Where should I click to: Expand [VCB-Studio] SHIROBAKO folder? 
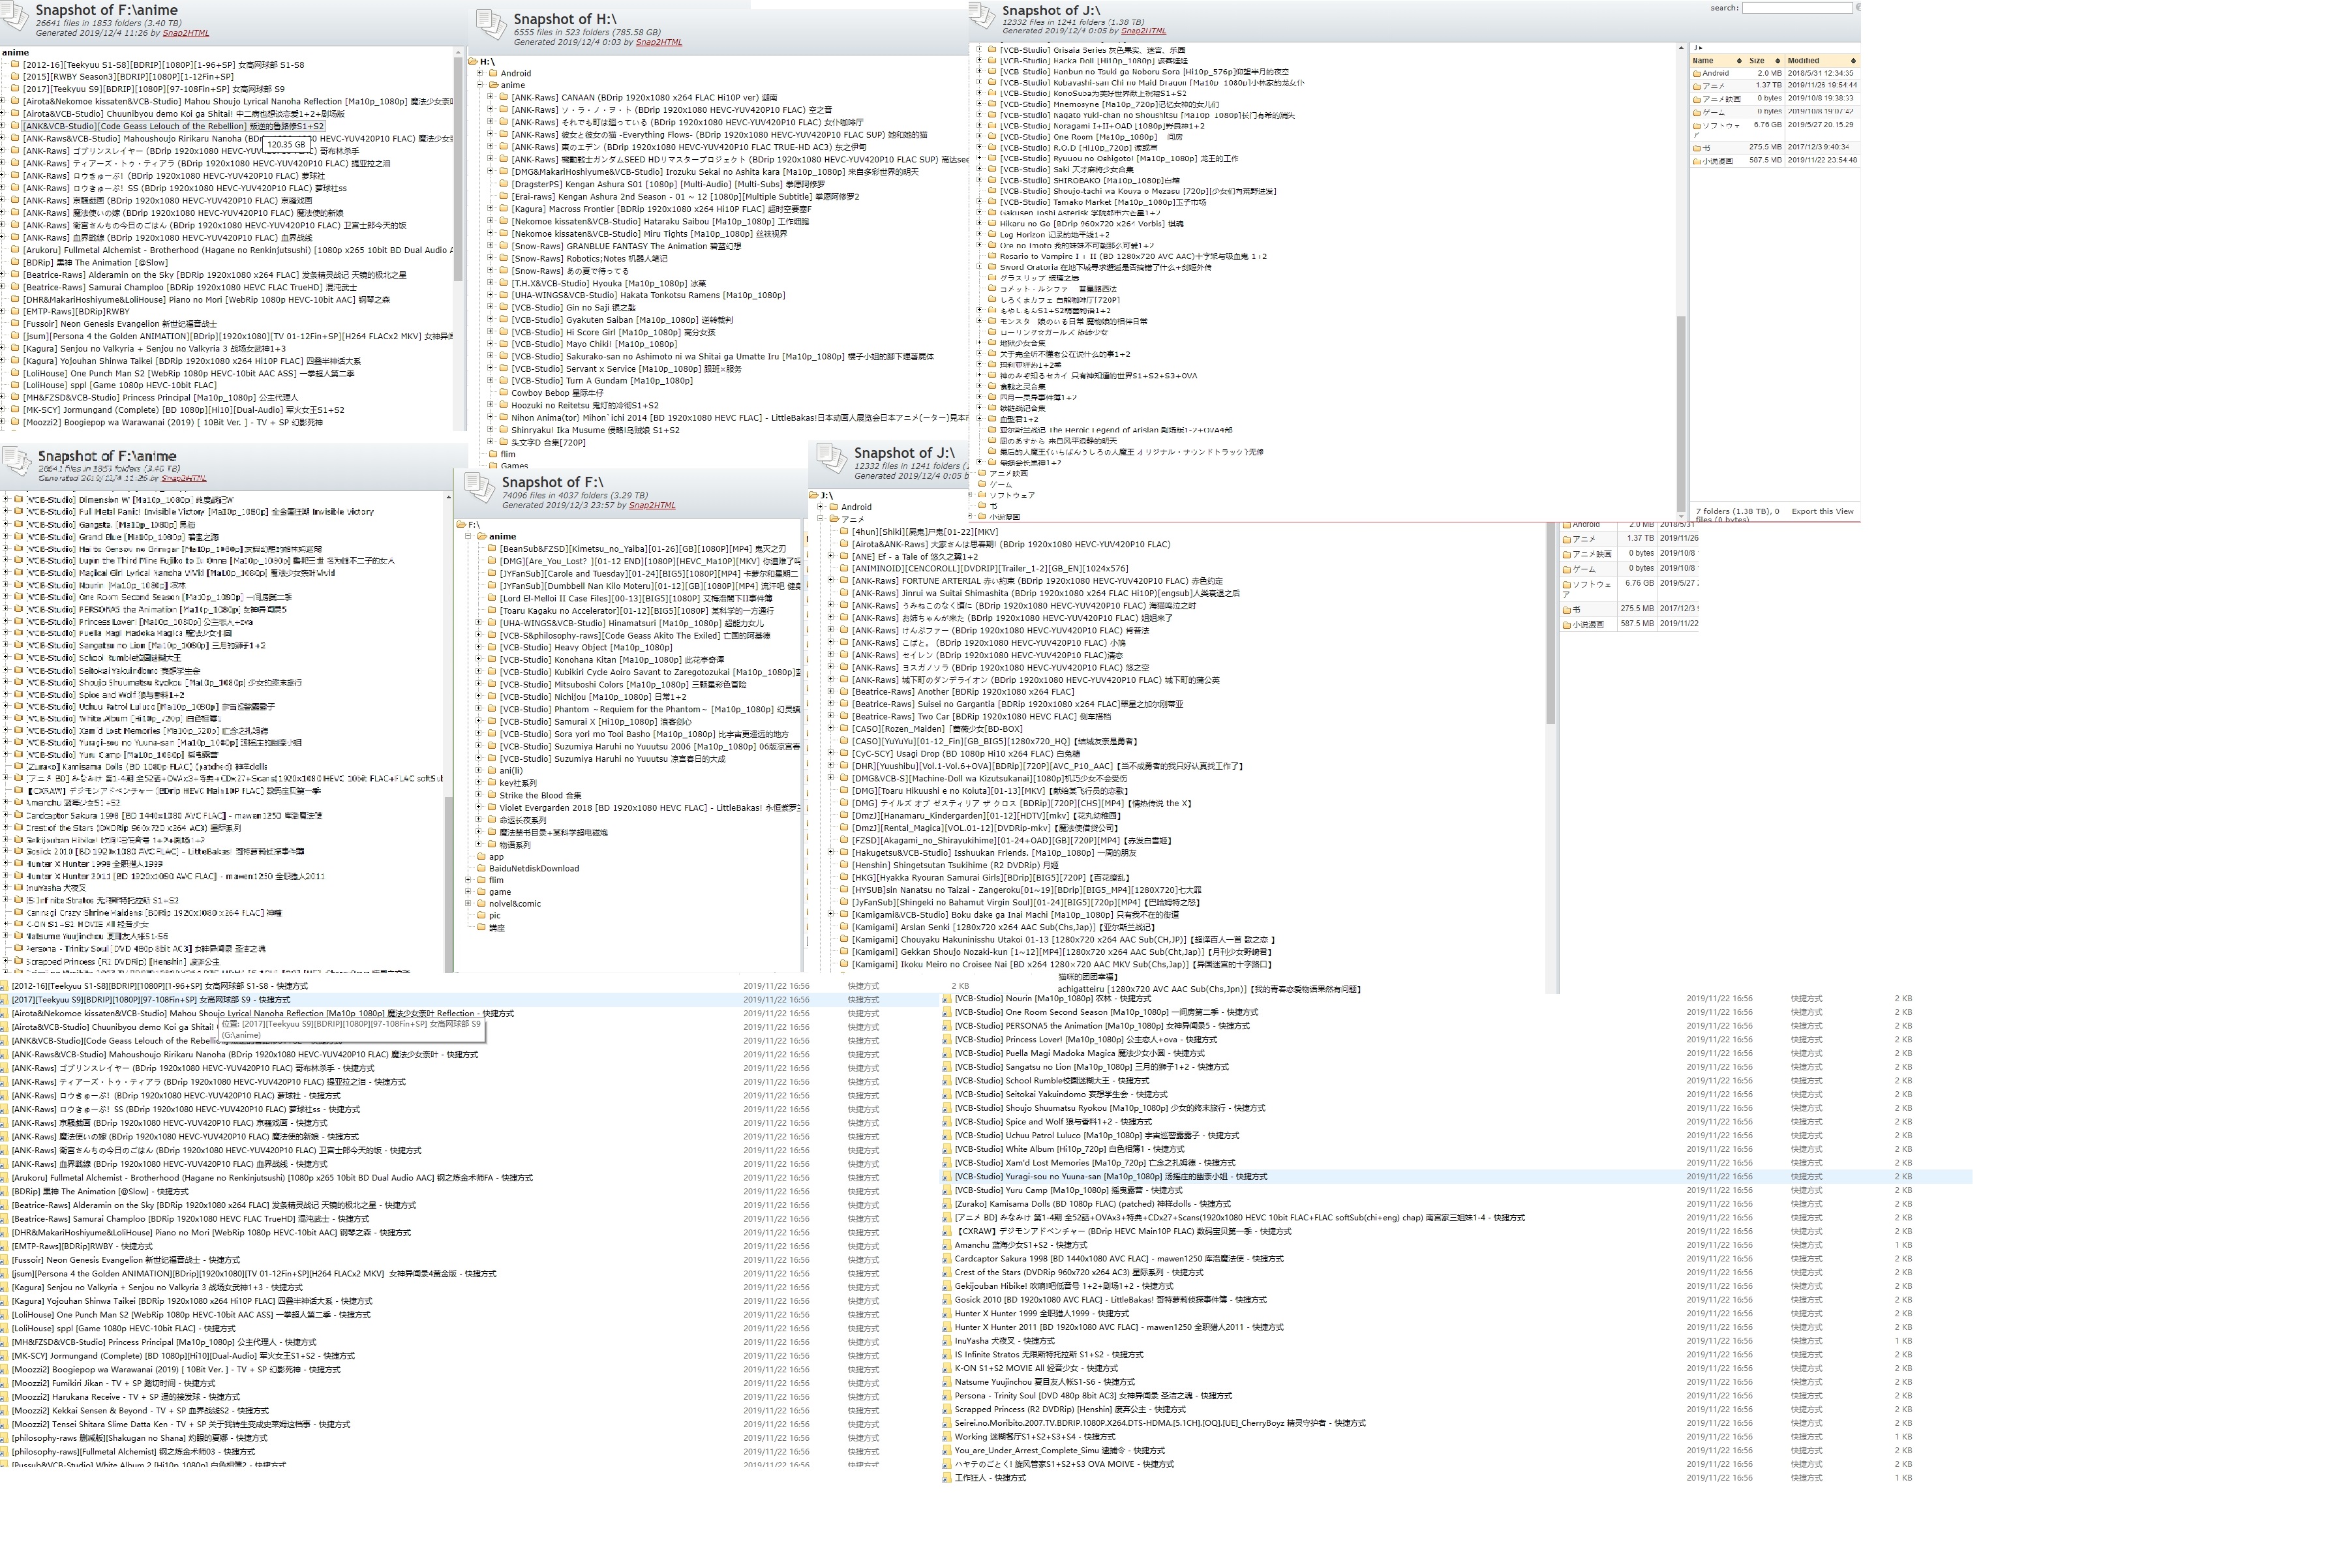click(x=979, y=180)
